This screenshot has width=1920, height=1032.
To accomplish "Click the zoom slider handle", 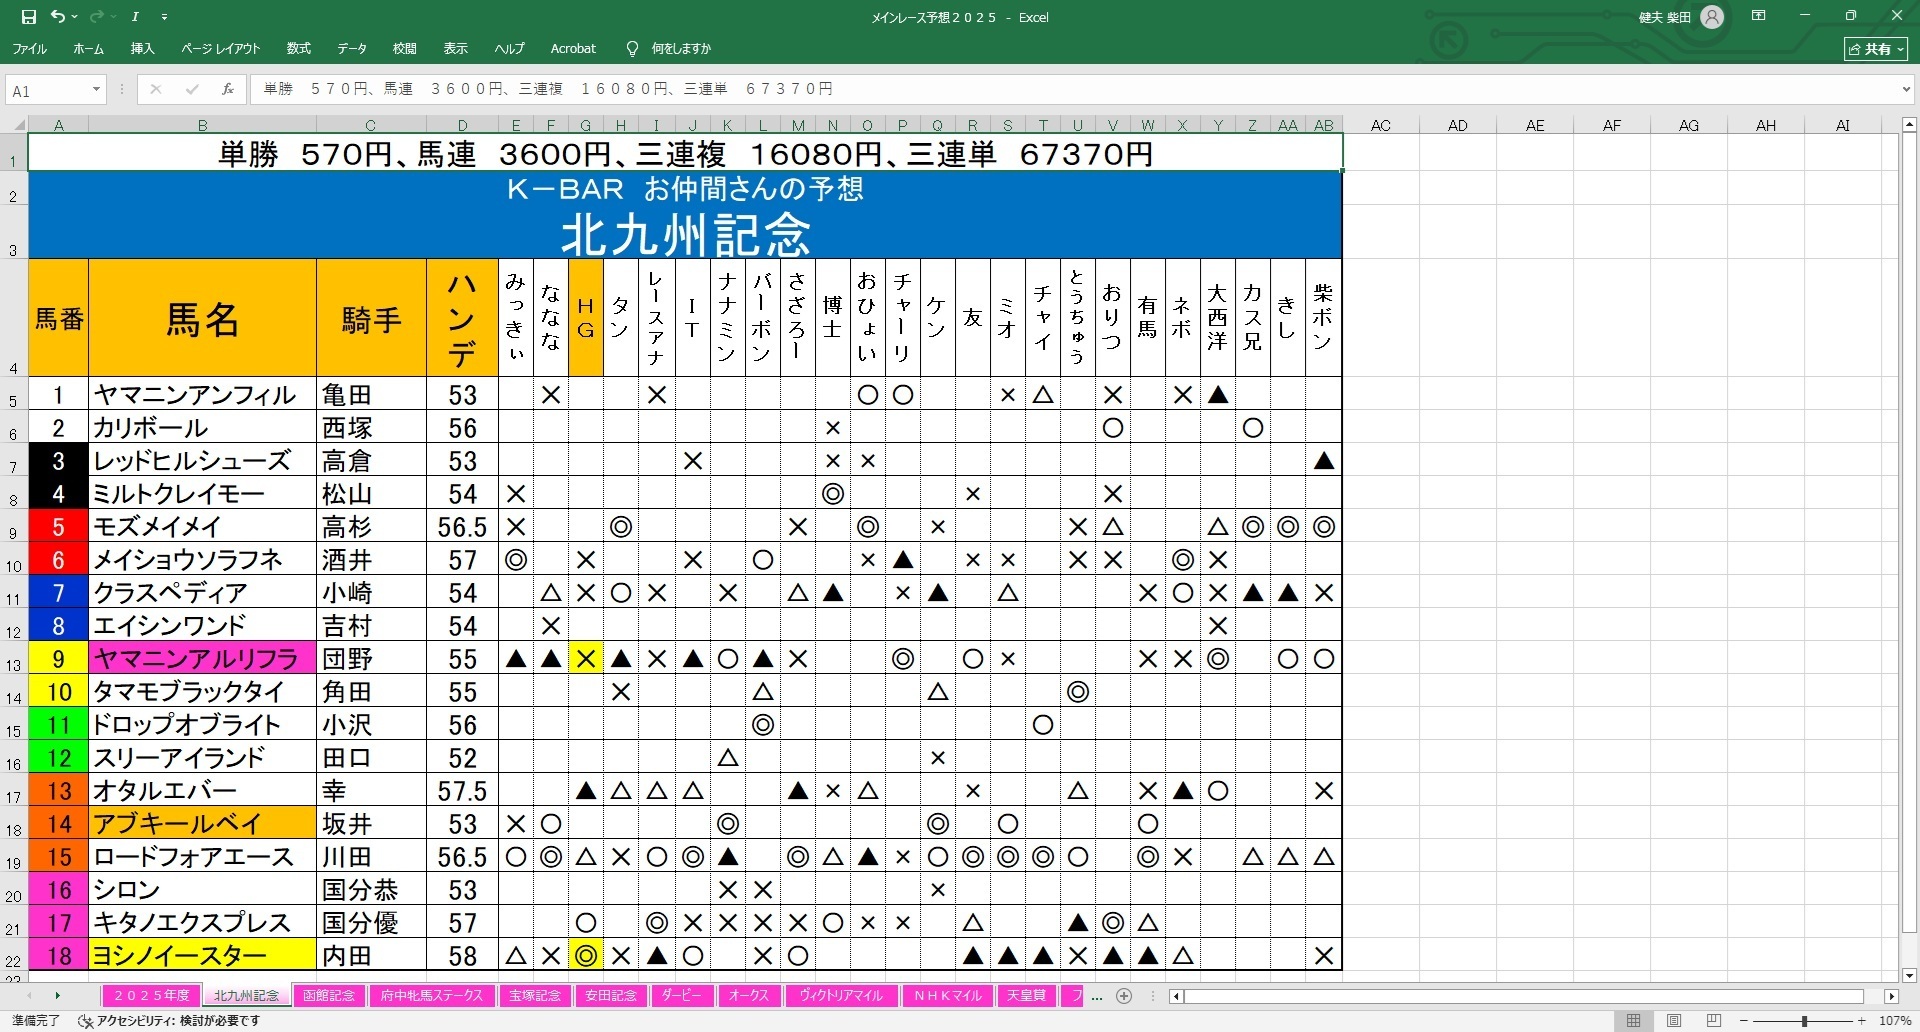I will (1804, 1021).
